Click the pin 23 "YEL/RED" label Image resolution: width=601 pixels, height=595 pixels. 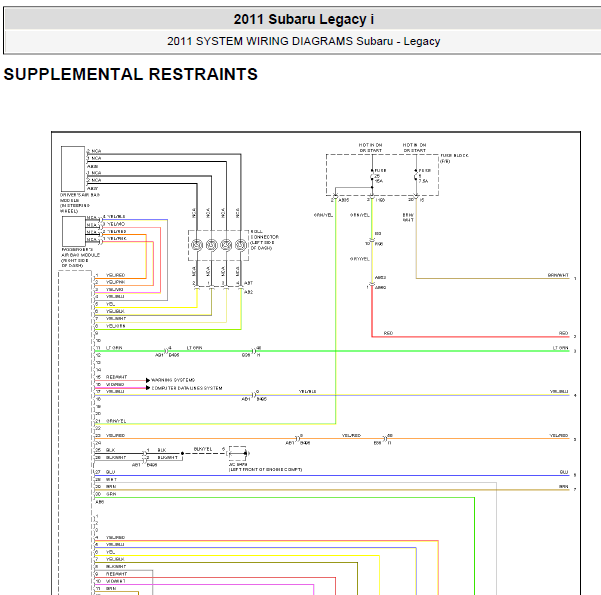click(x=115, y=436)
